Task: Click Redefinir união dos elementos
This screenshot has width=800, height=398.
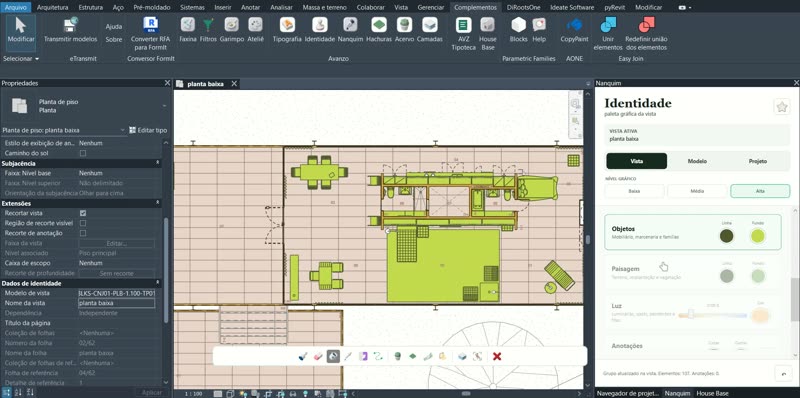Action: click(646, 34)
